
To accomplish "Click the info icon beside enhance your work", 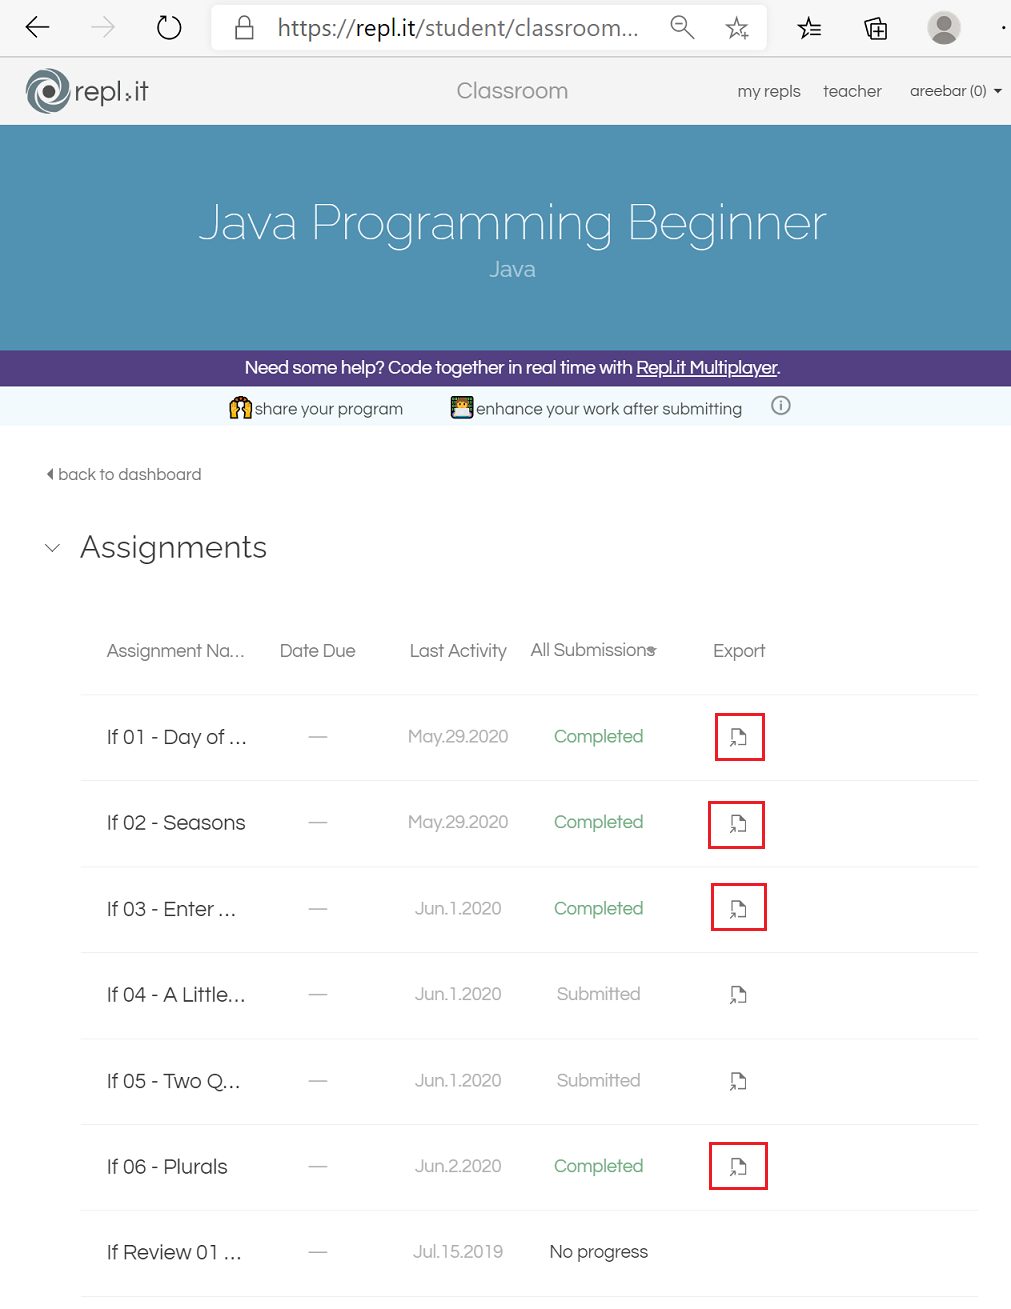I will [x=781, y=406].
